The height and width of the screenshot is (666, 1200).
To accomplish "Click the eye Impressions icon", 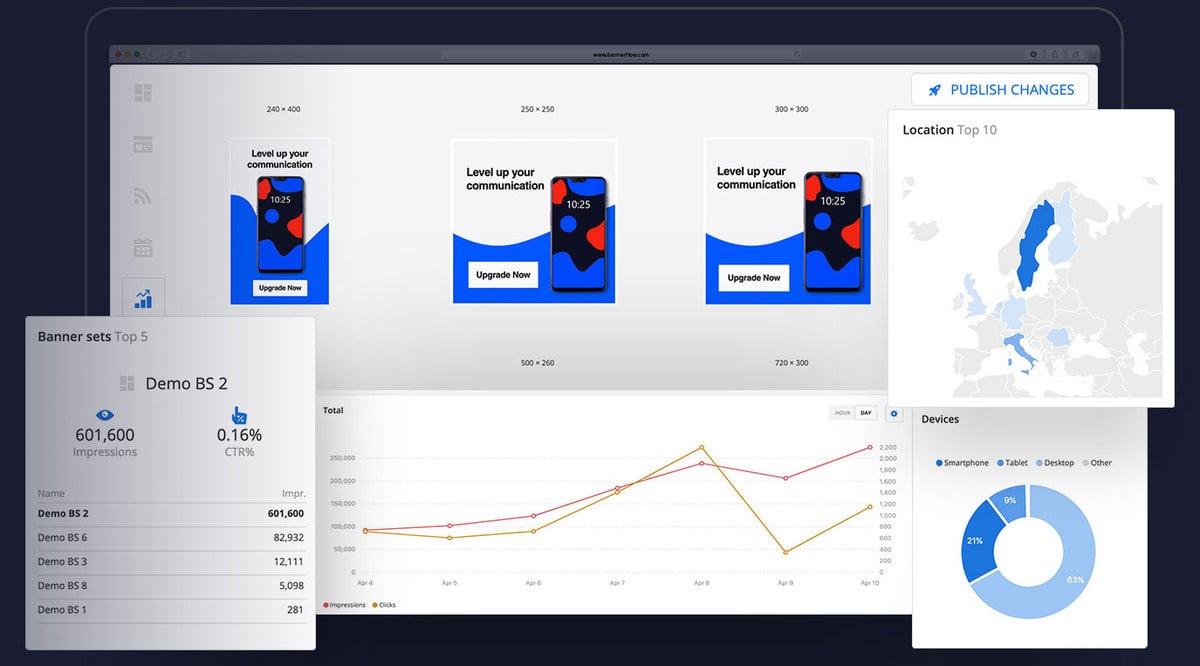I will pyautogui.click(x=105, y=414).
